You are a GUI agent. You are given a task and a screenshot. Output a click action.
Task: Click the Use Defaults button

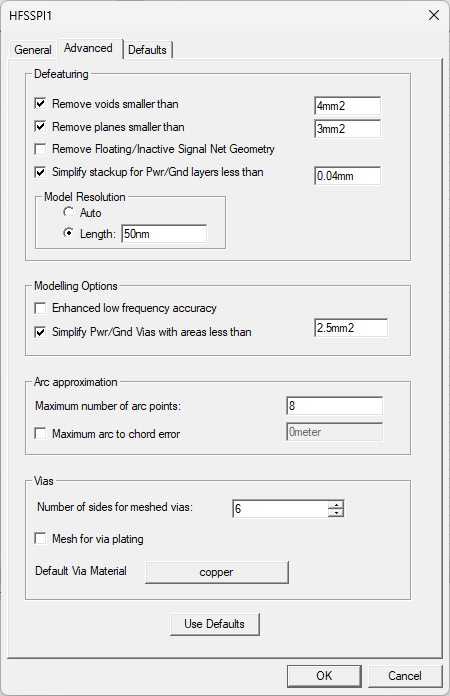click(x=215, y=624)
